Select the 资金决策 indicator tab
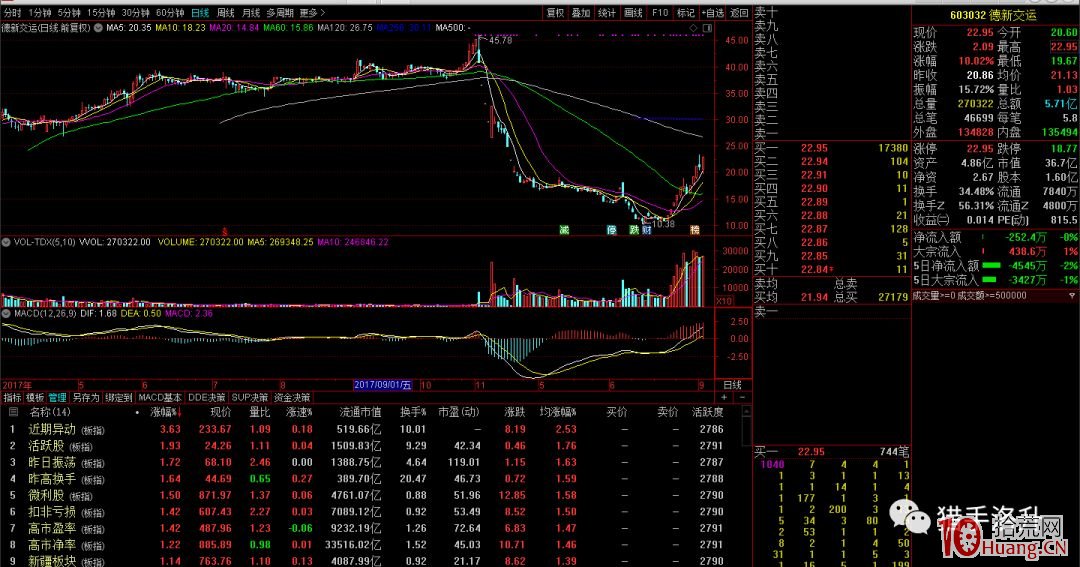 point(292,398)
